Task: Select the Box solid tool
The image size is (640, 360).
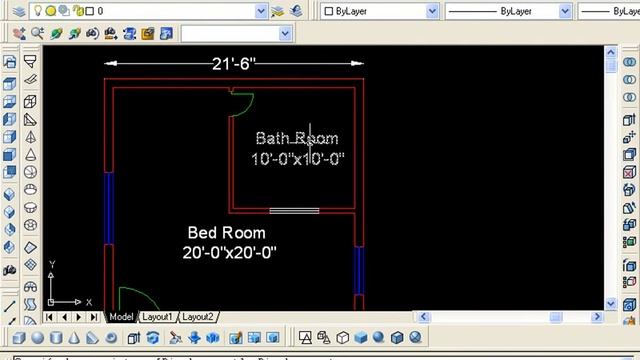Action: [19, 338]
